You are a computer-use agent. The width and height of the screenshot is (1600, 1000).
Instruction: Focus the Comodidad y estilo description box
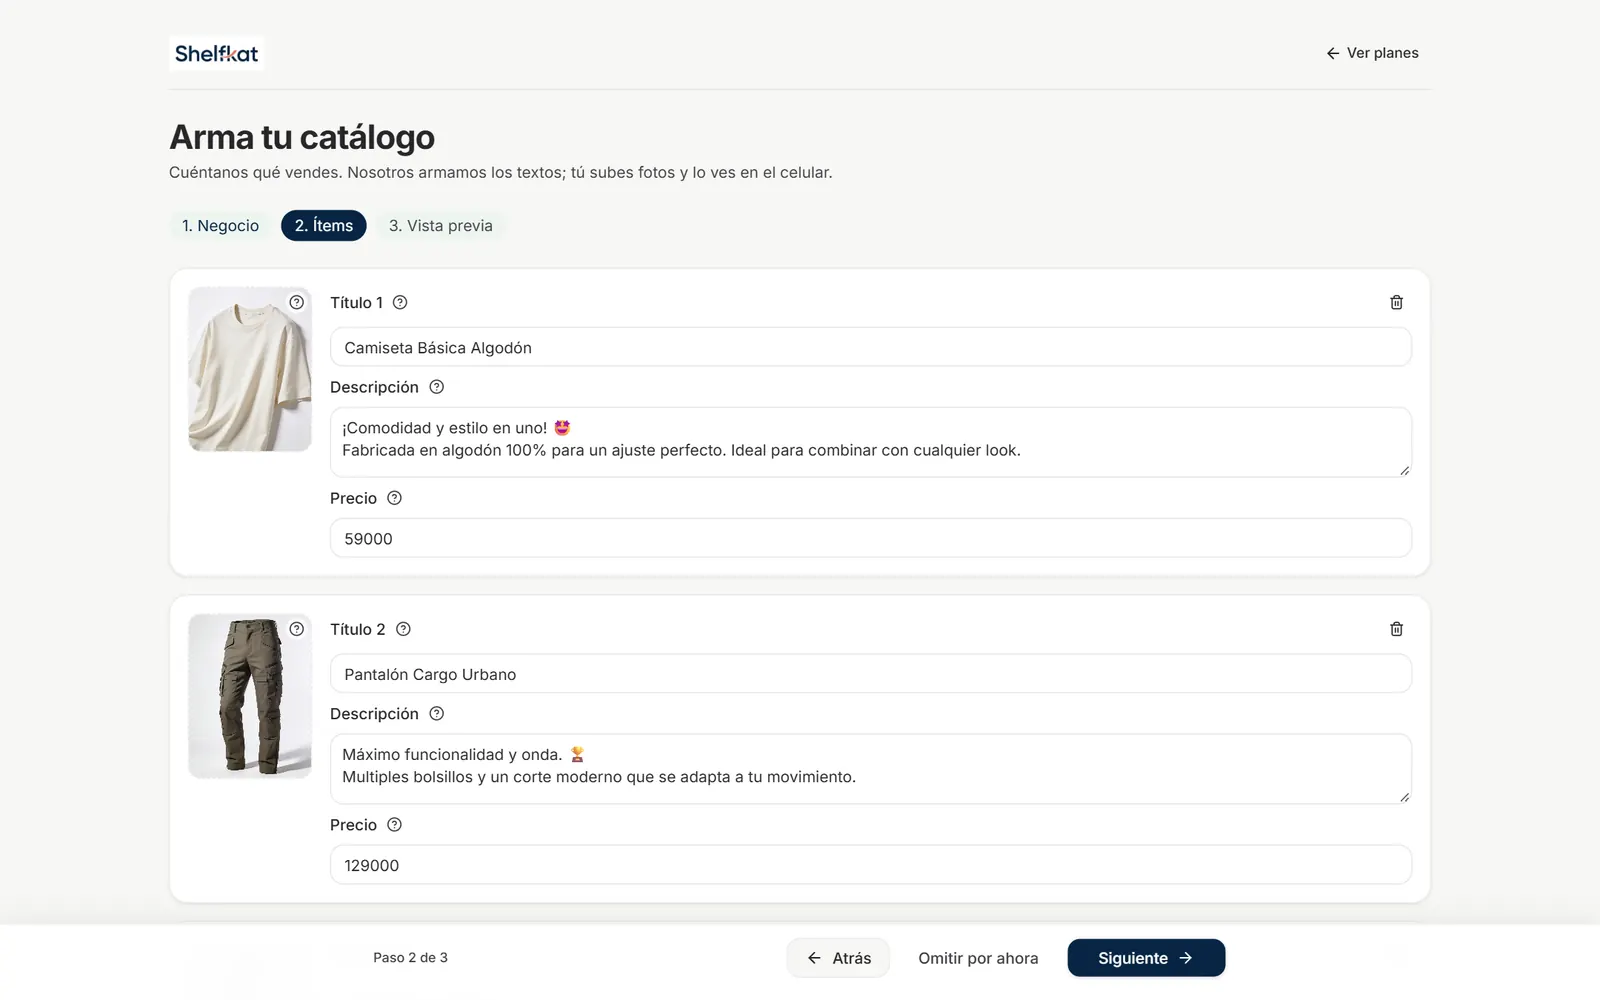pyautogui.click(x=871, y=442)
